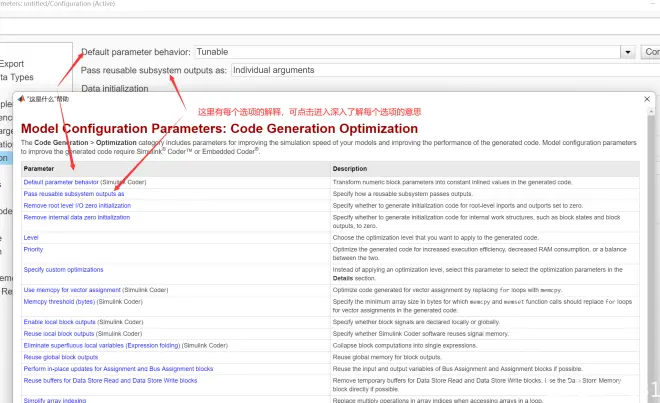Open the Default parameter behavior dropdown arrow
This screenshot has width=660, height=403.
(627, 52)
